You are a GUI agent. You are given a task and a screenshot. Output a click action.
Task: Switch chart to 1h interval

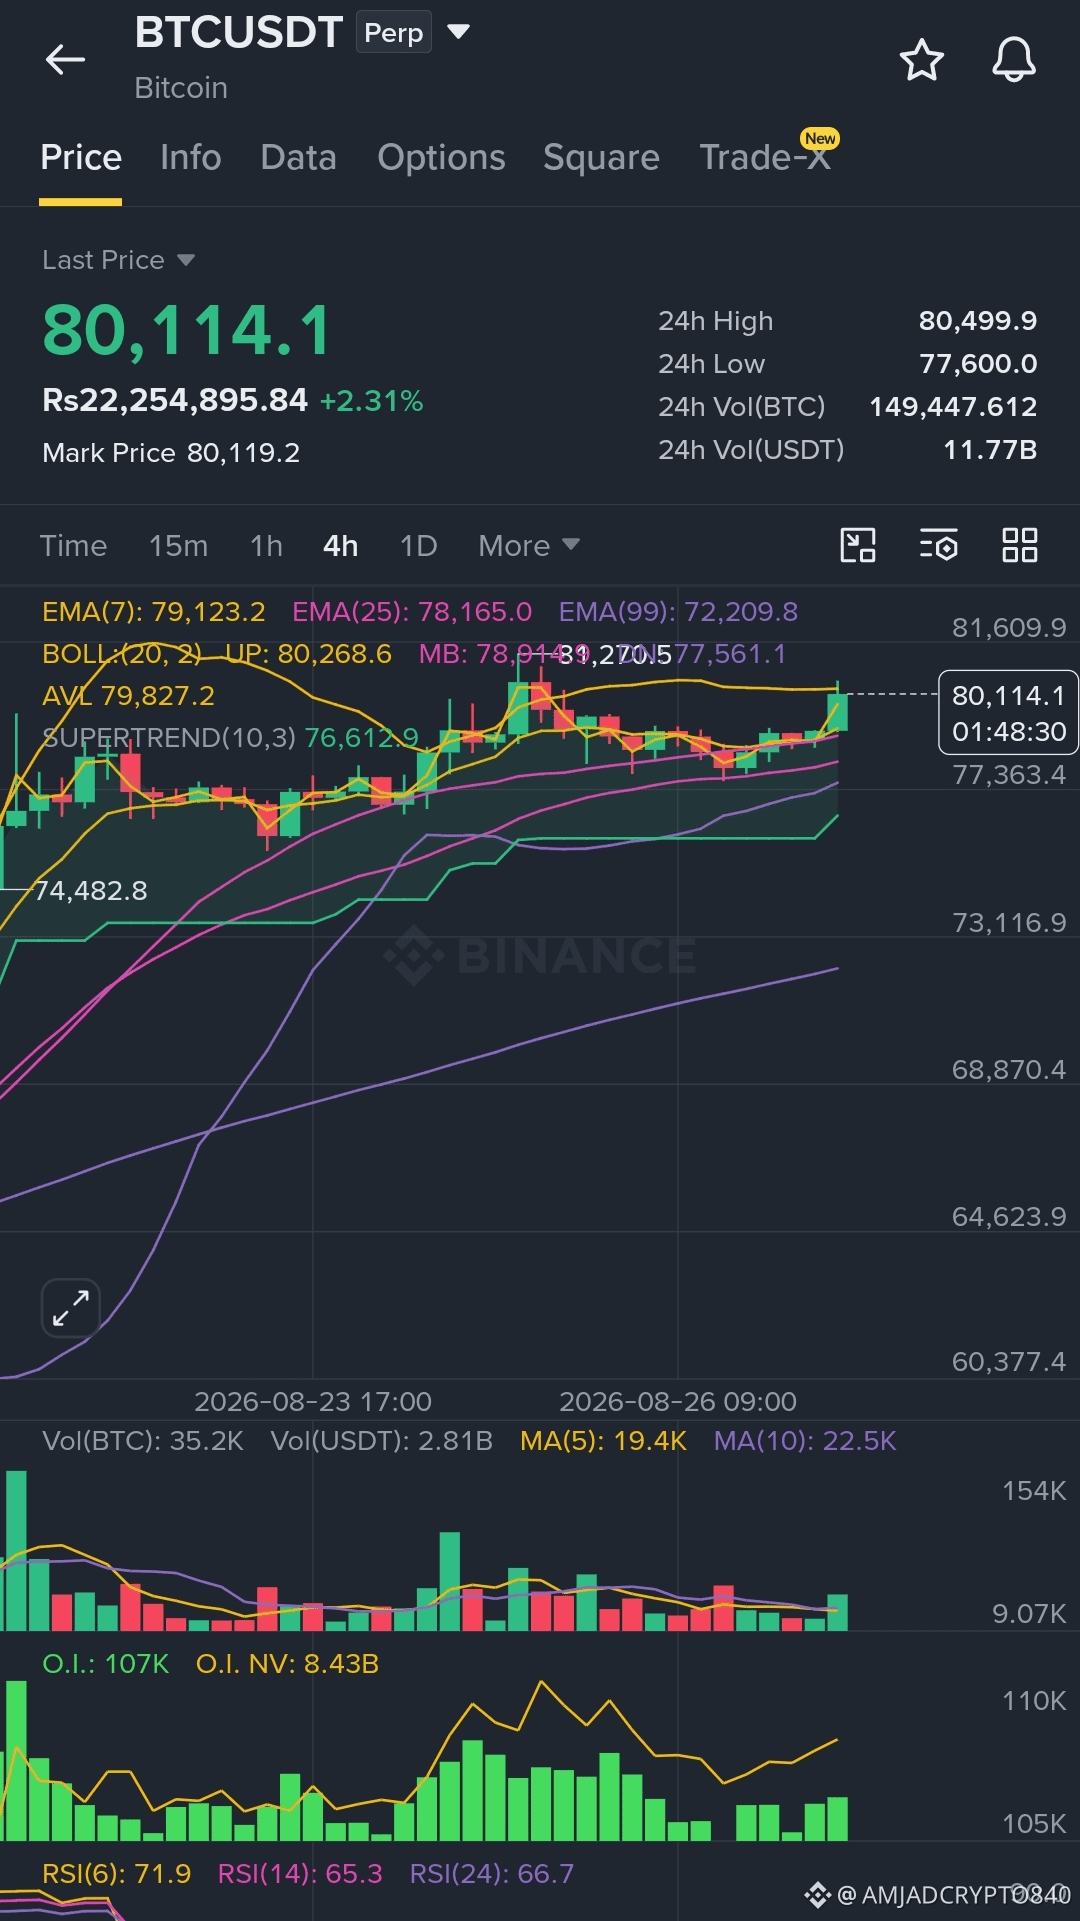point(266,546)
